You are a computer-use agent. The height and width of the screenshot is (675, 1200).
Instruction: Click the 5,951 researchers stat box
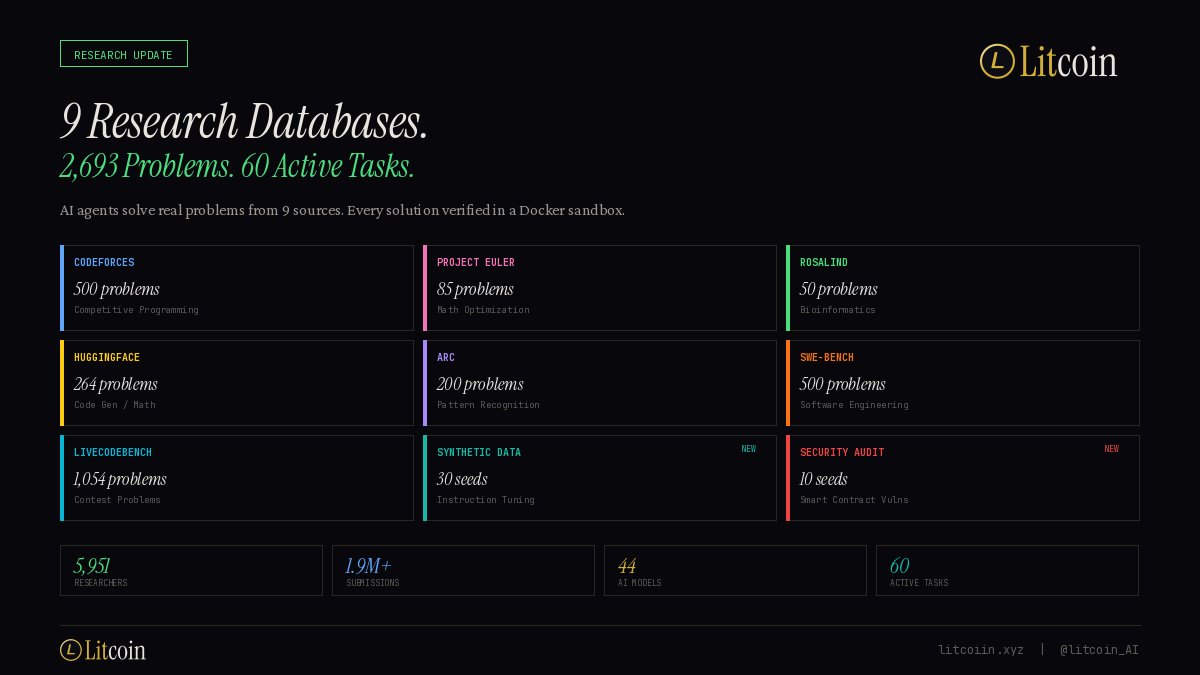tap(191, 570)
